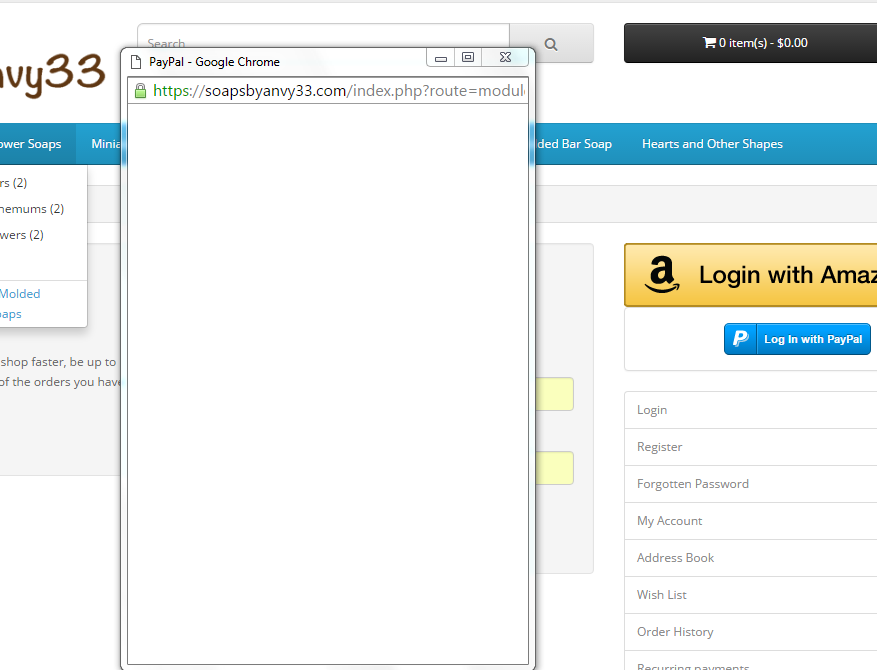The image size is (877, 670).
Task: Minimize the PayPal popup window
Action: click(x=441, y=58)
